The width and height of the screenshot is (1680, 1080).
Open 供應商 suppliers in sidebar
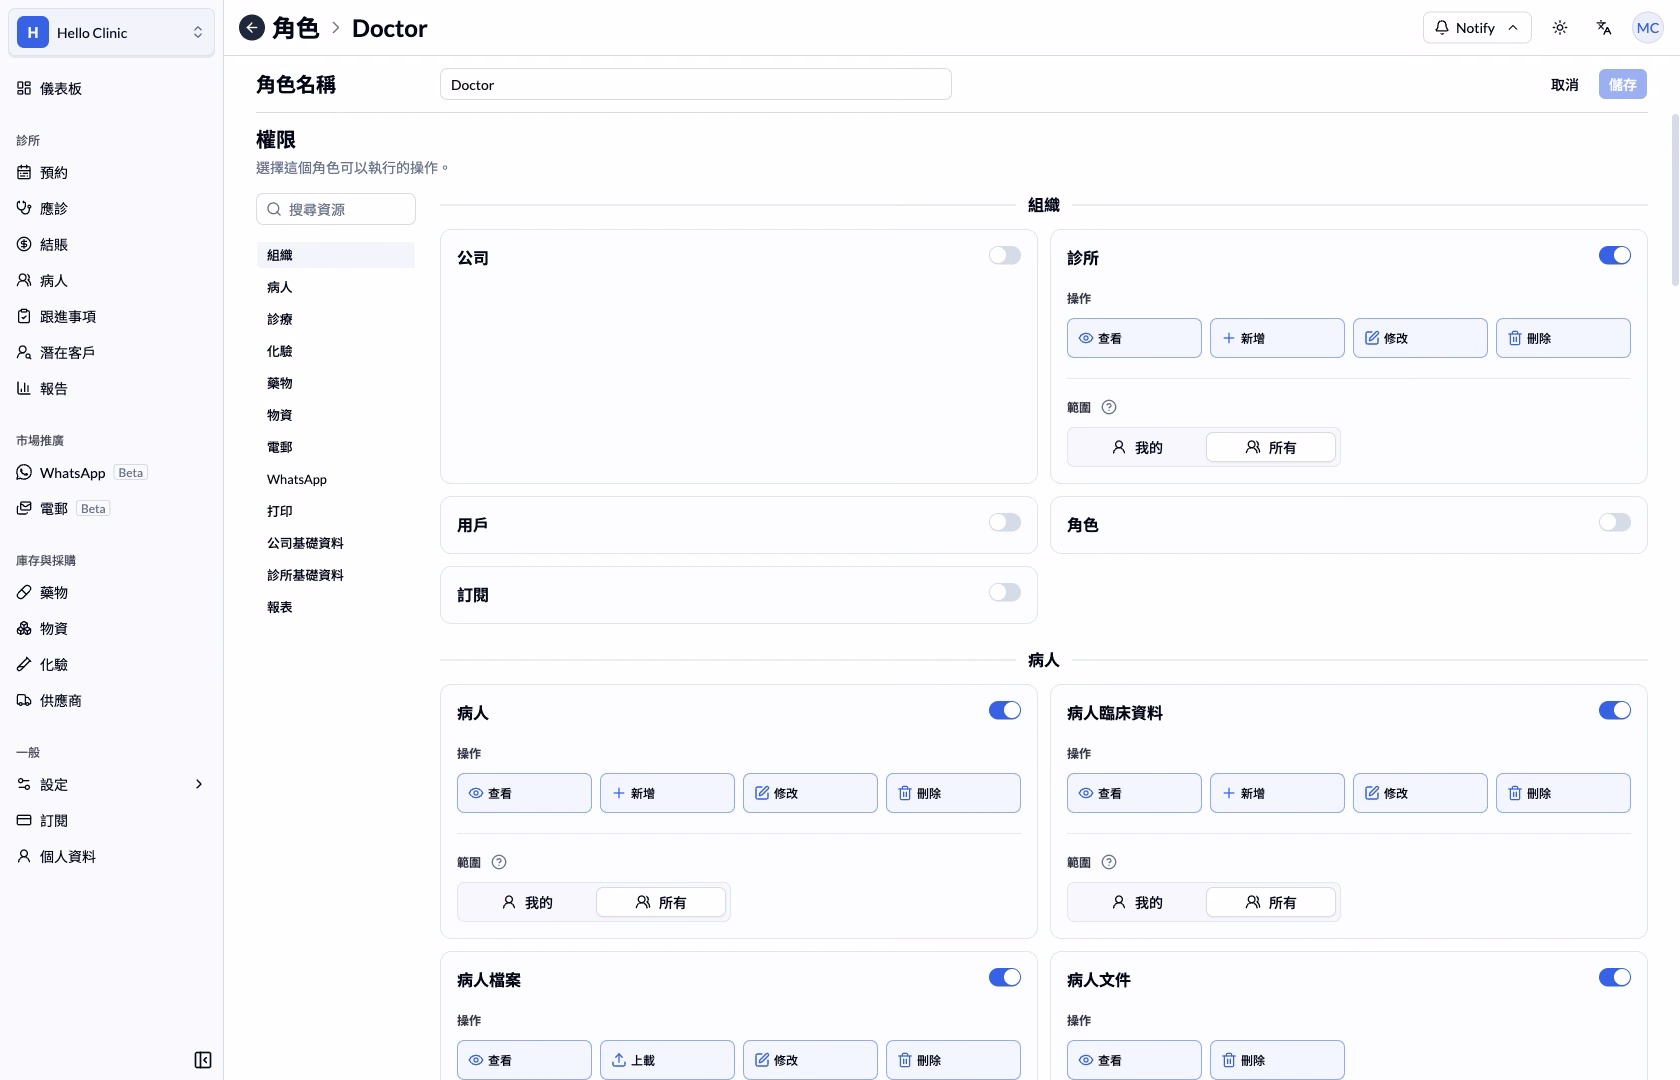click(111, 701)
